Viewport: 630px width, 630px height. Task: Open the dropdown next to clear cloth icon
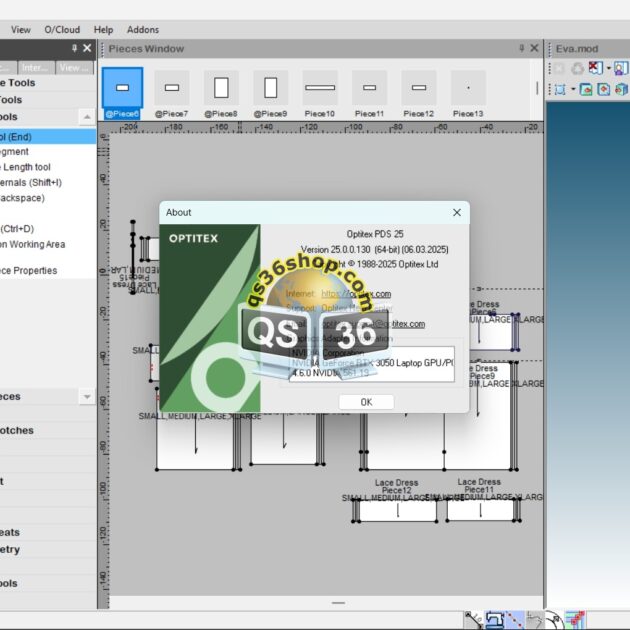[609, 68]
